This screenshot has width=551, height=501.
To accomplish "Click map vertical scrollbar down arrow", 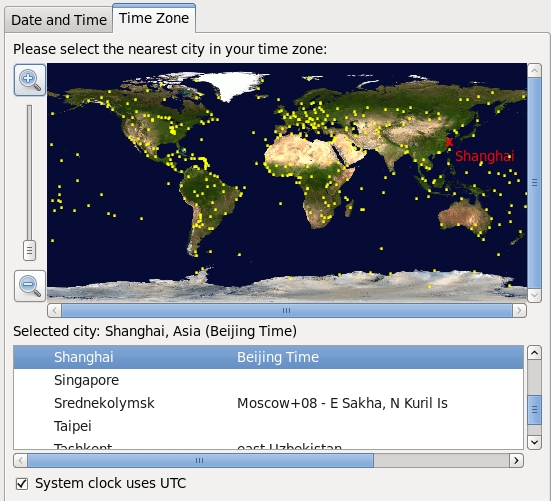I will pos(534,295).
